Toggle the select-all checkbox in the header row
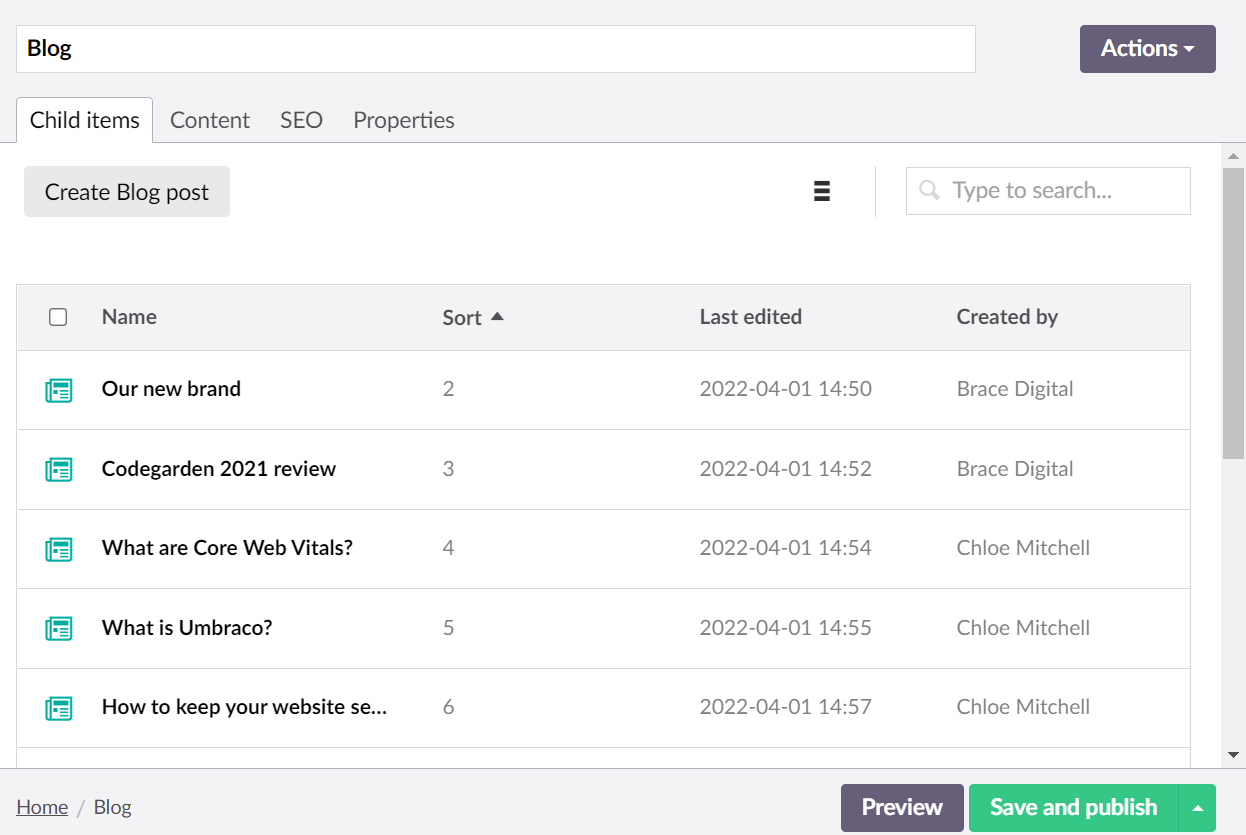The height and width of the screenshot is (835, 1246). 58,316
